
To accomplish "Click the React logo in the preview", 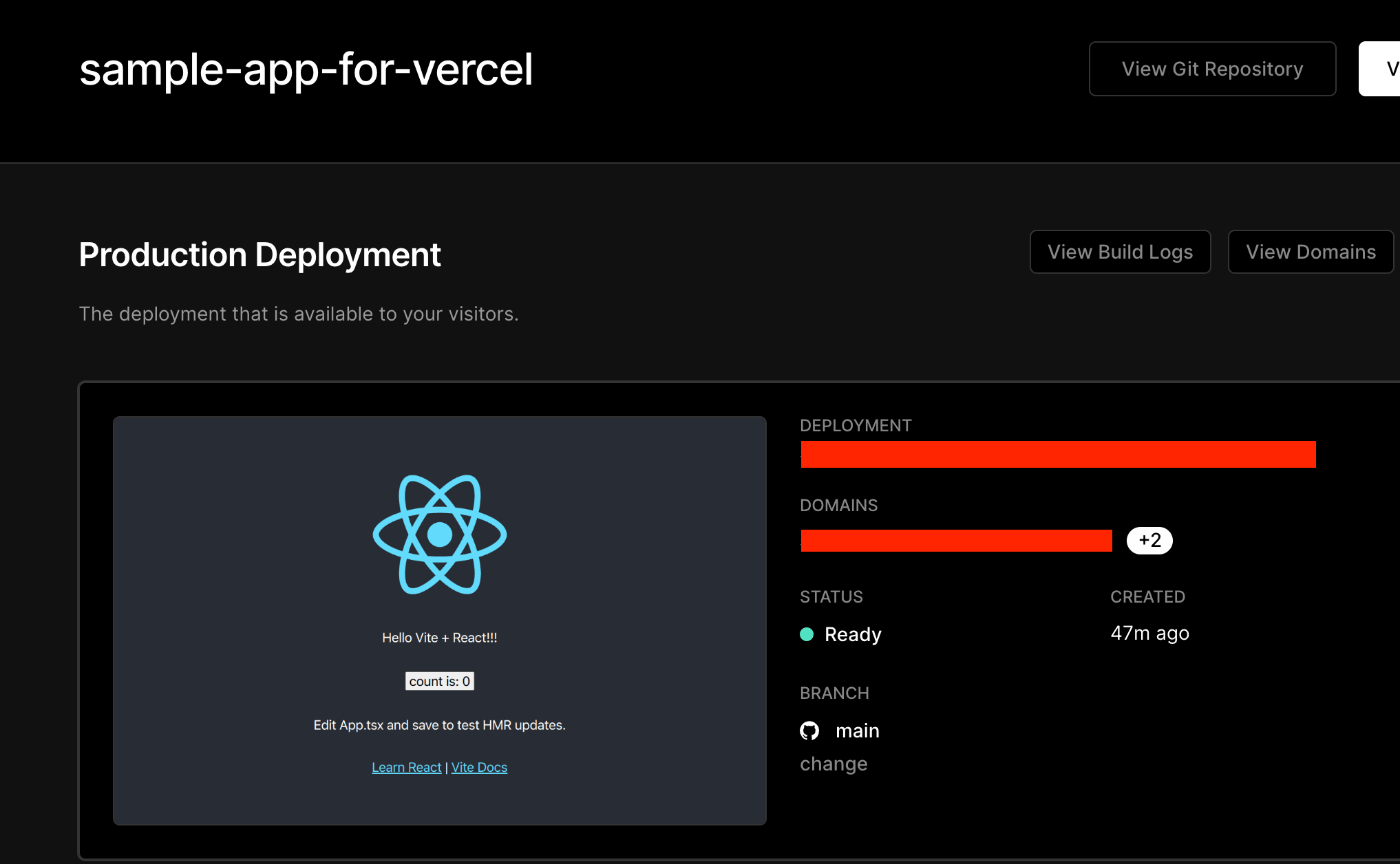I will coord(440,535).
